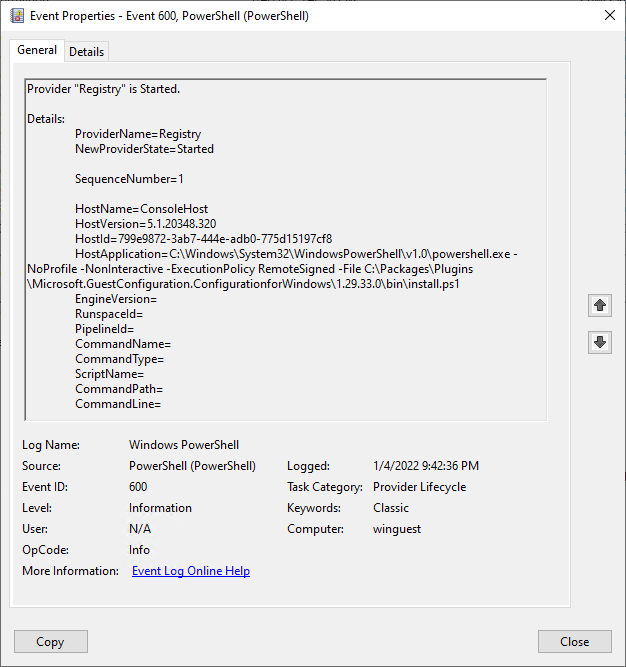The image size is (626, 667).
Task: Click the 'CommandName=' line
Action: (x=123, y=344)
